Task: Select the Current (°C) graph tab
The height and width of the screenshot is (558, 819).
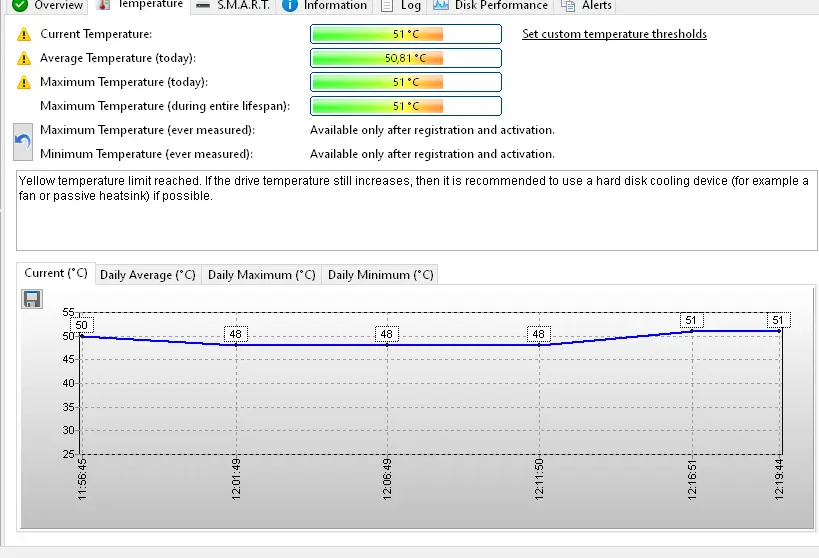Action: (x=56, y=273)
